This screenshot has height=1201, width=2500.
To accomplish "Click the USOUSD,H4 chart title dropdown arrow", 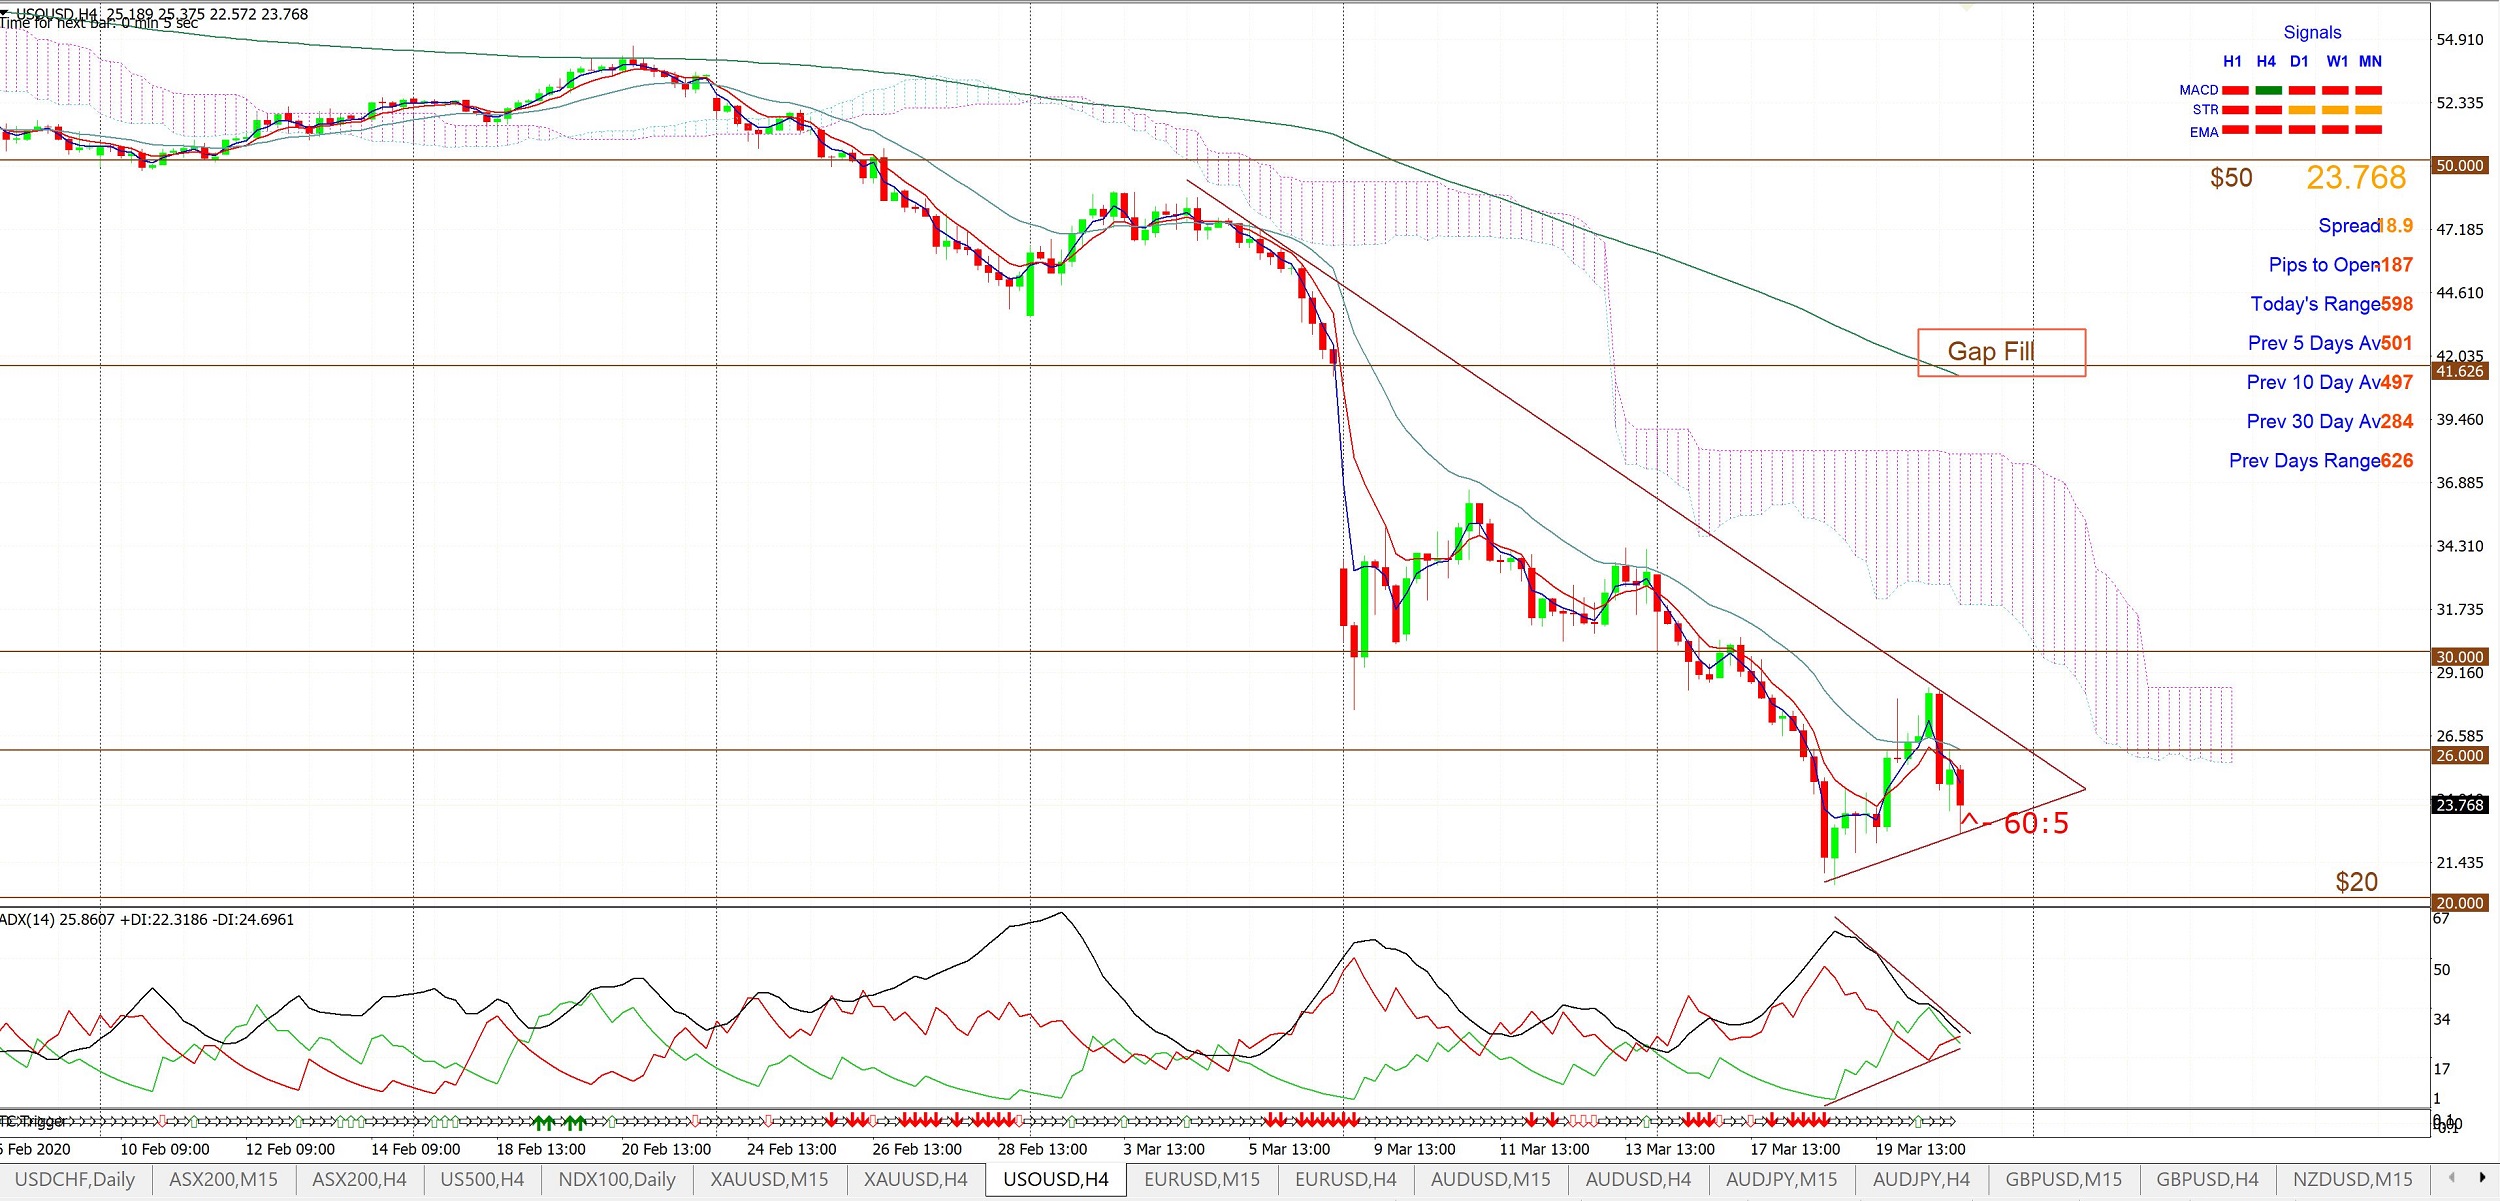I will [5, 13].
